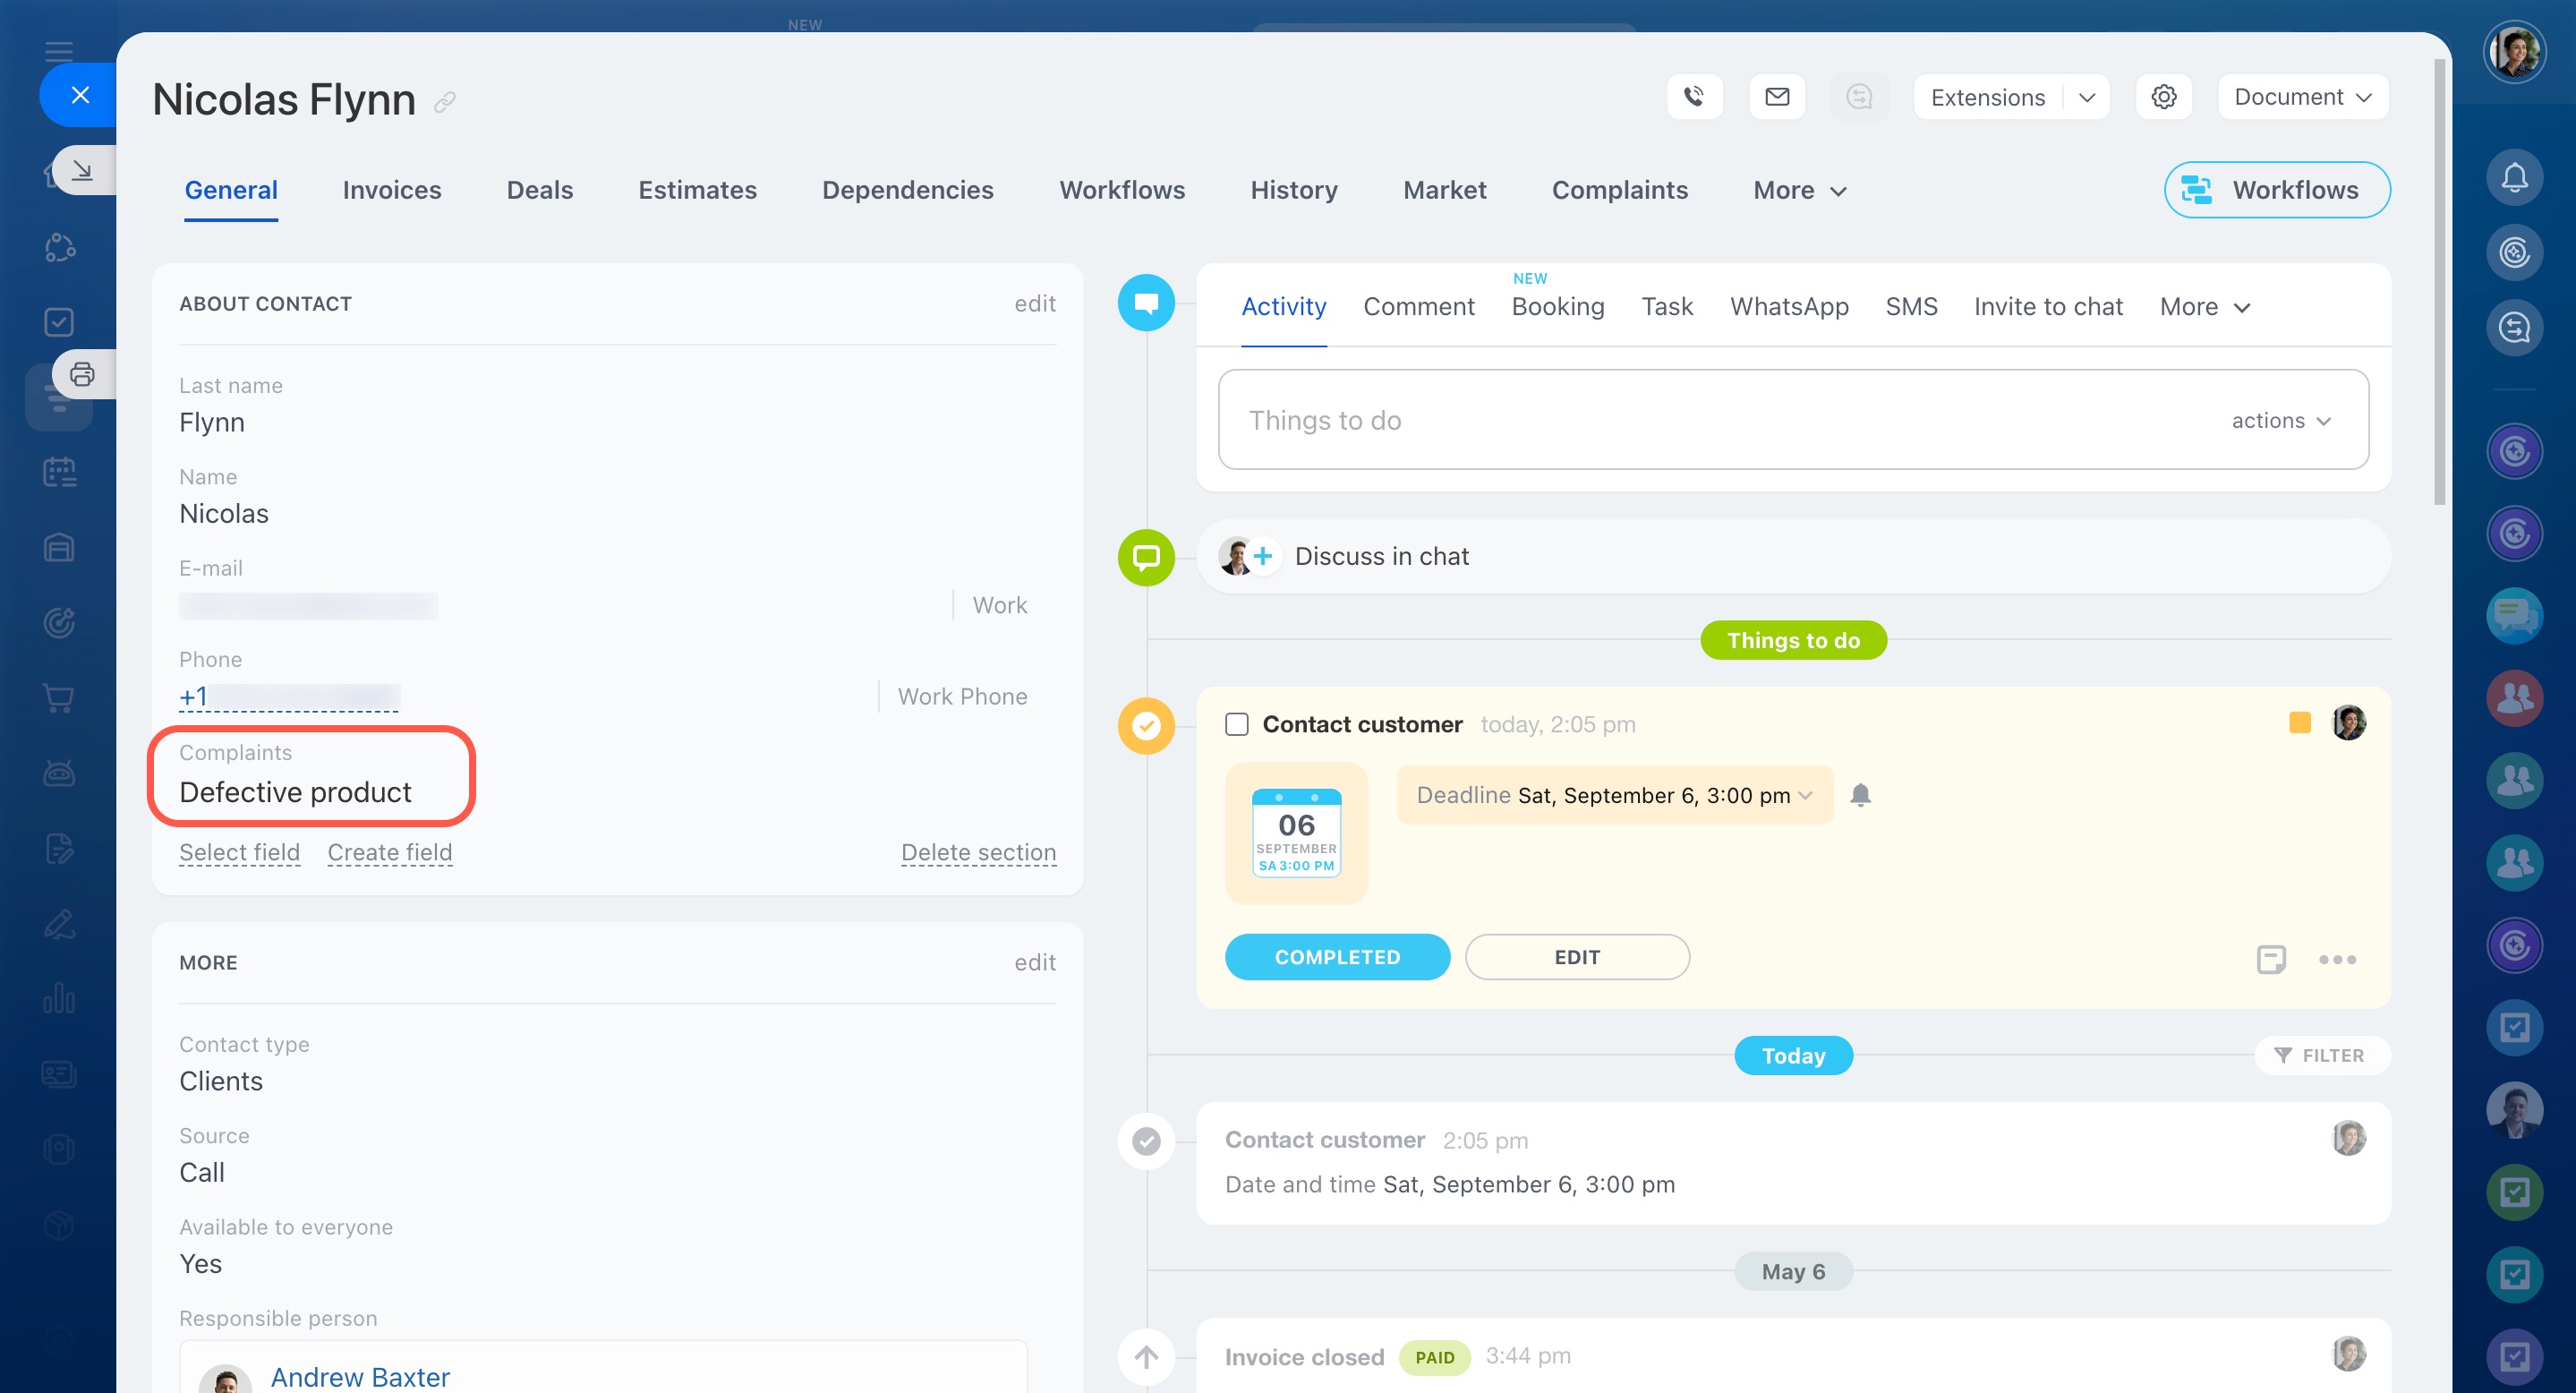The width and height of the screenshot is (2576, 1393).
Task: Click the three-dots menu on Contact customer card
Action: pyautogui.click(x=2337, y=959)
